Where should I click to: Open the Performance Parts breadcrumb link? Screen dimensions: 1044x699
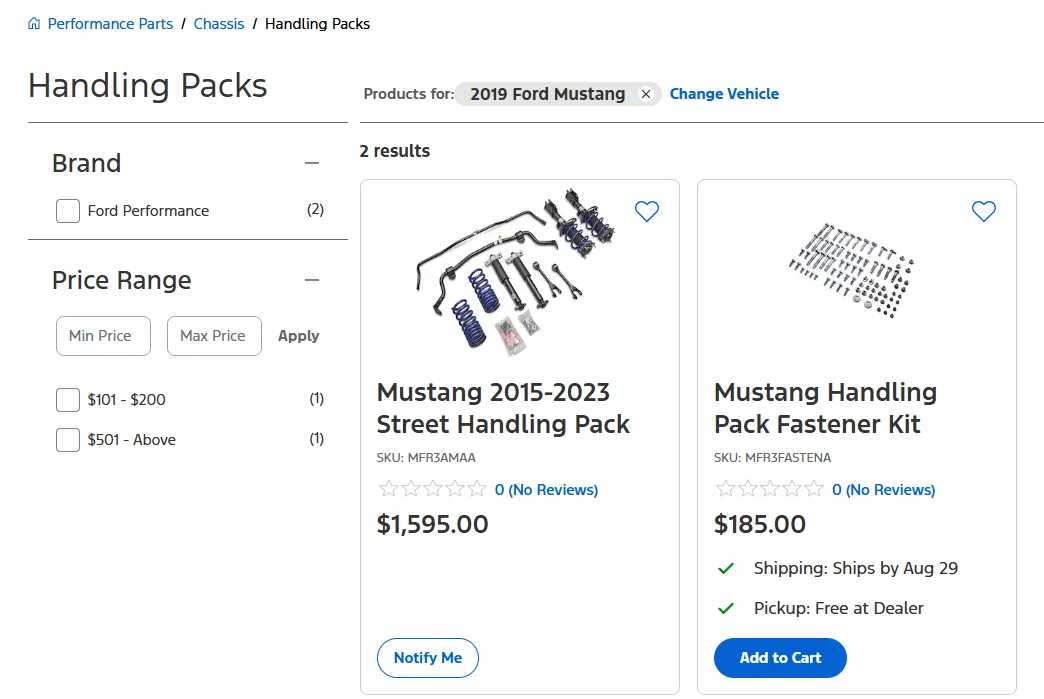point(110,24)
